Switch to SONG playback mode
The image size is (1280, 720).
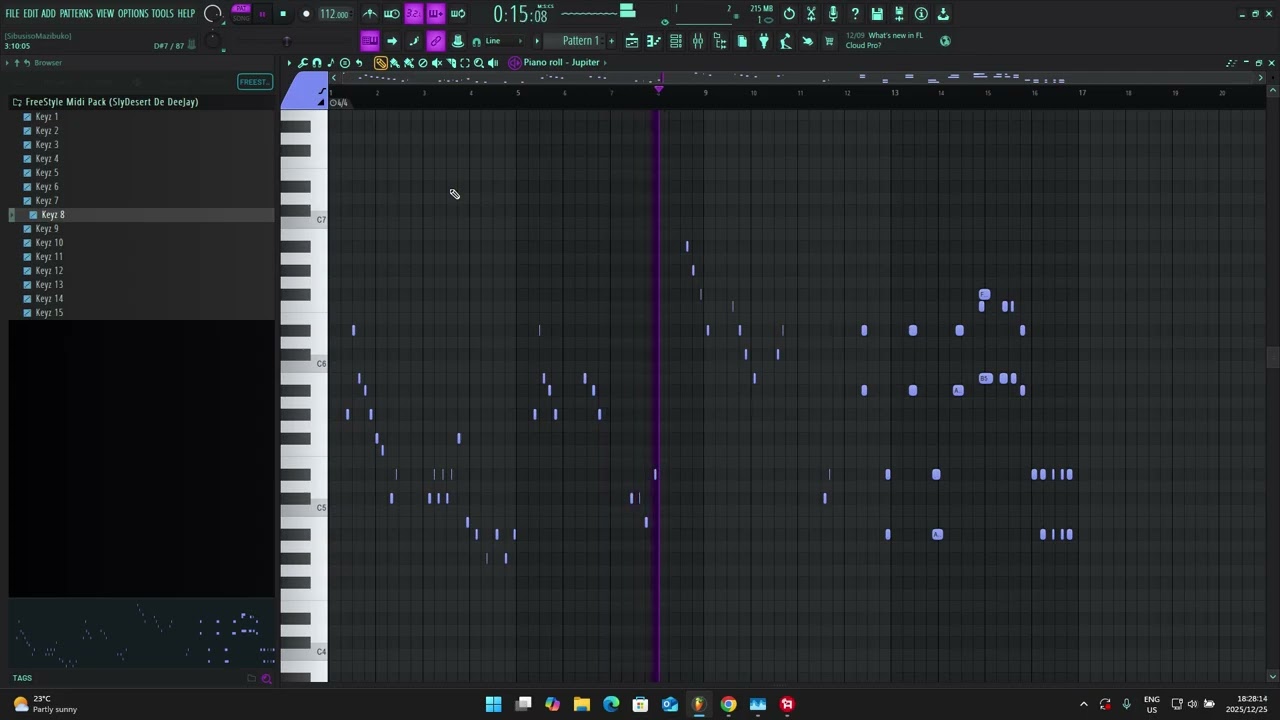click(x=241, y=18)
